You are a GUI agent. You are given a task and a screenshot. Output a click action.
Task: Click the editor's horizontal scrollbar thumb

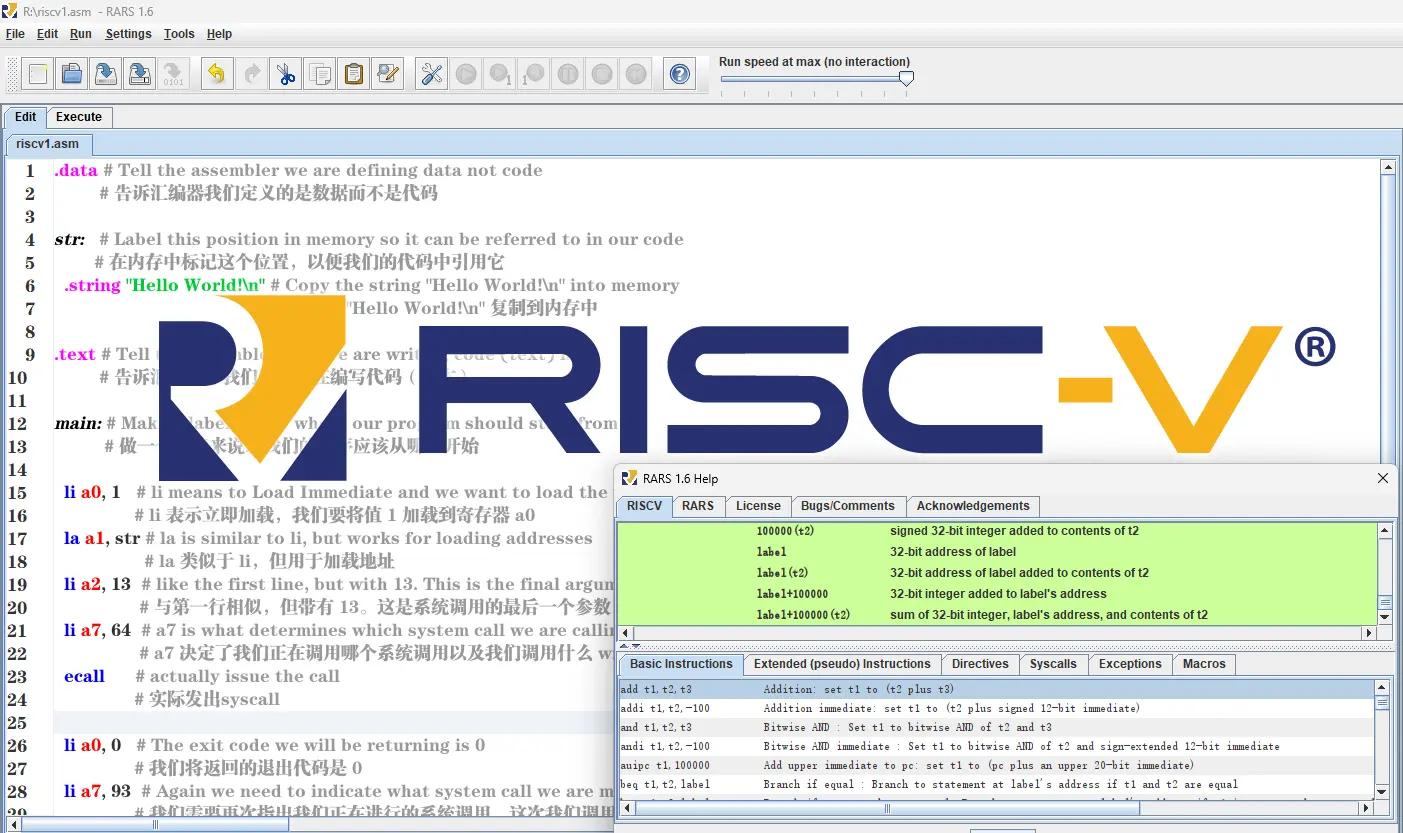click(x=155, y=825)
